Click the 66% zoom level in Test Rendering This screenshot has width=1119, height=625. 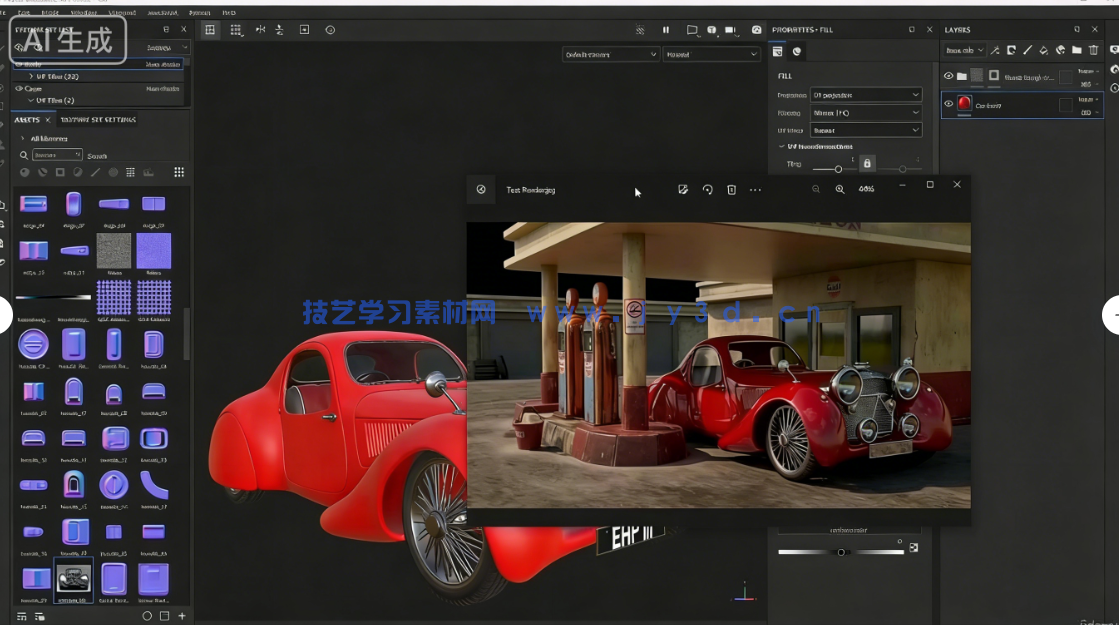(866, 189)
